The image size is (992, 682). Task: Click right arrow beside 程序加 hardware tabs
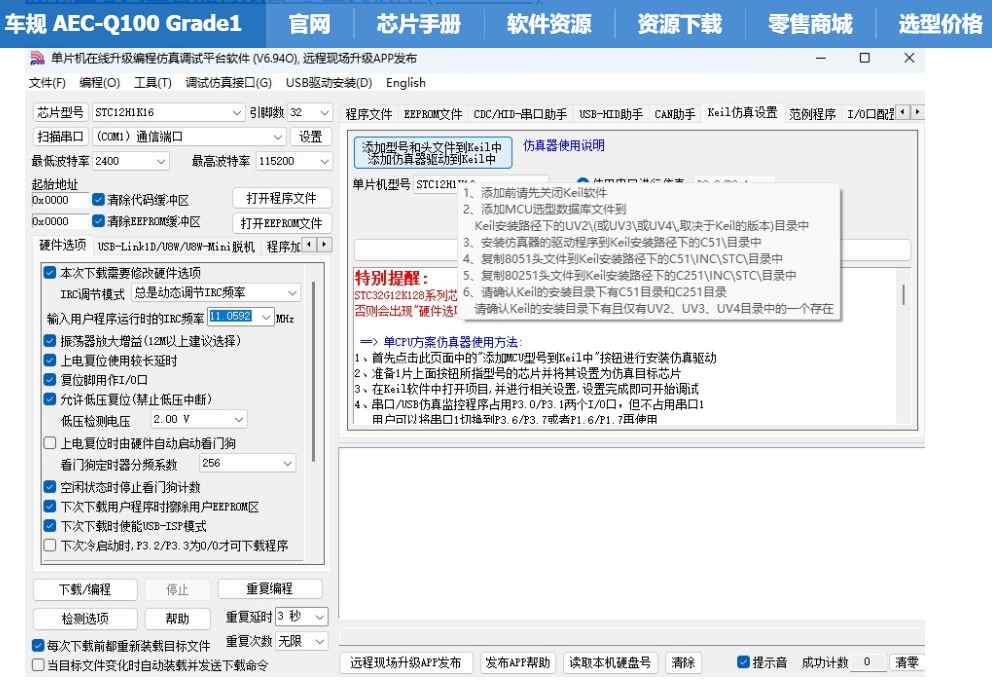click(324, 244)
